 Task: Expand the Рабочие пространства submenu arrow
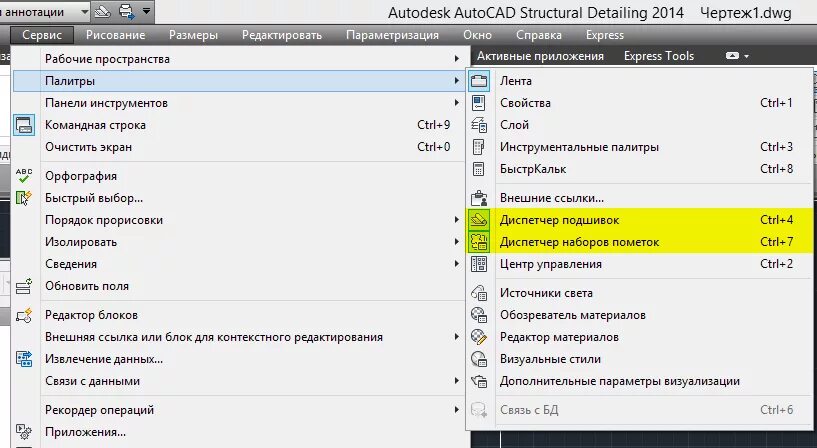click(x=456, y=59)
